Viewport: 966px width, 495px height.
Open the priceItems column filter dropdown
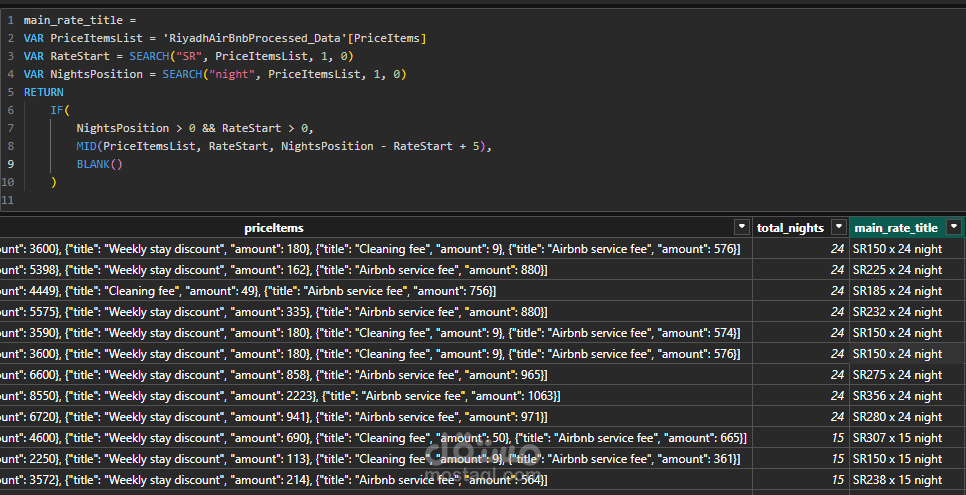pyautogui.click(x=741, y=227)
